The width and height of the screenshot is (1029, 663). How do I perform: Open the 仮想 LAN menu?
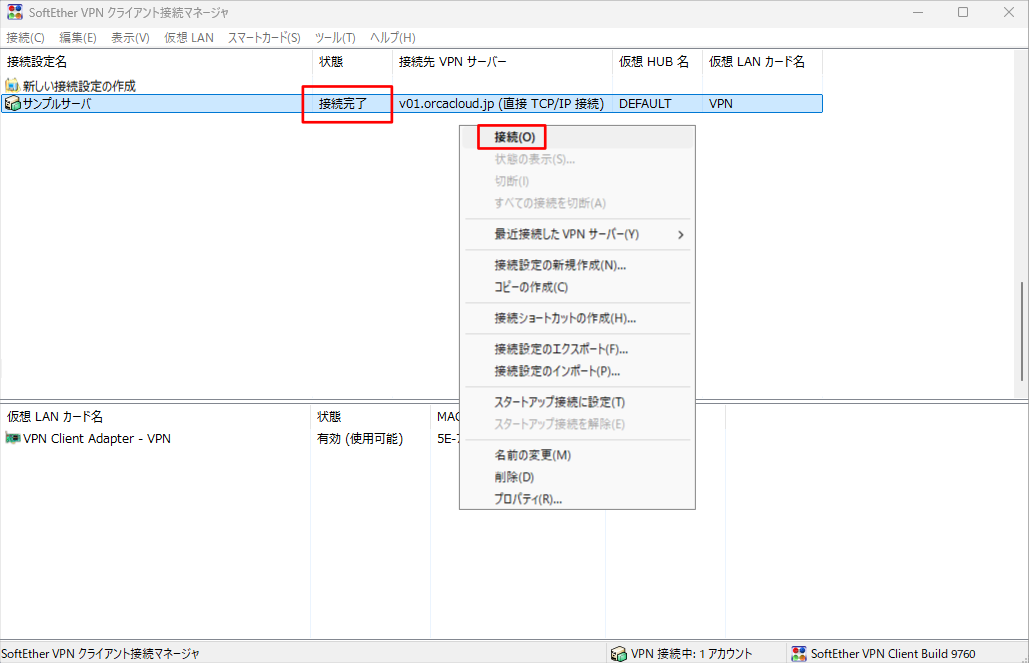click(x=189, y=38)
